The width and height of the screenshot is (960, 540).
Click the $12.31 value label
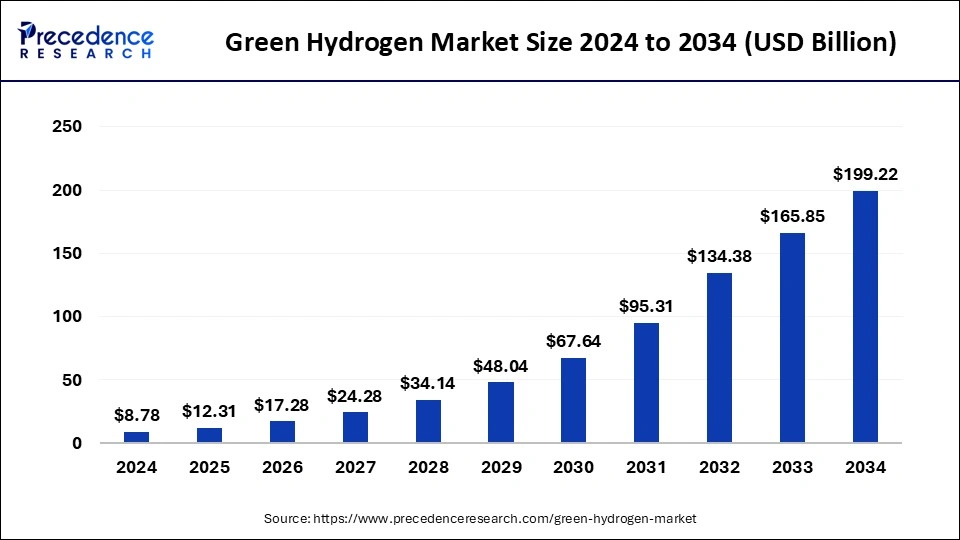[209, 411]
